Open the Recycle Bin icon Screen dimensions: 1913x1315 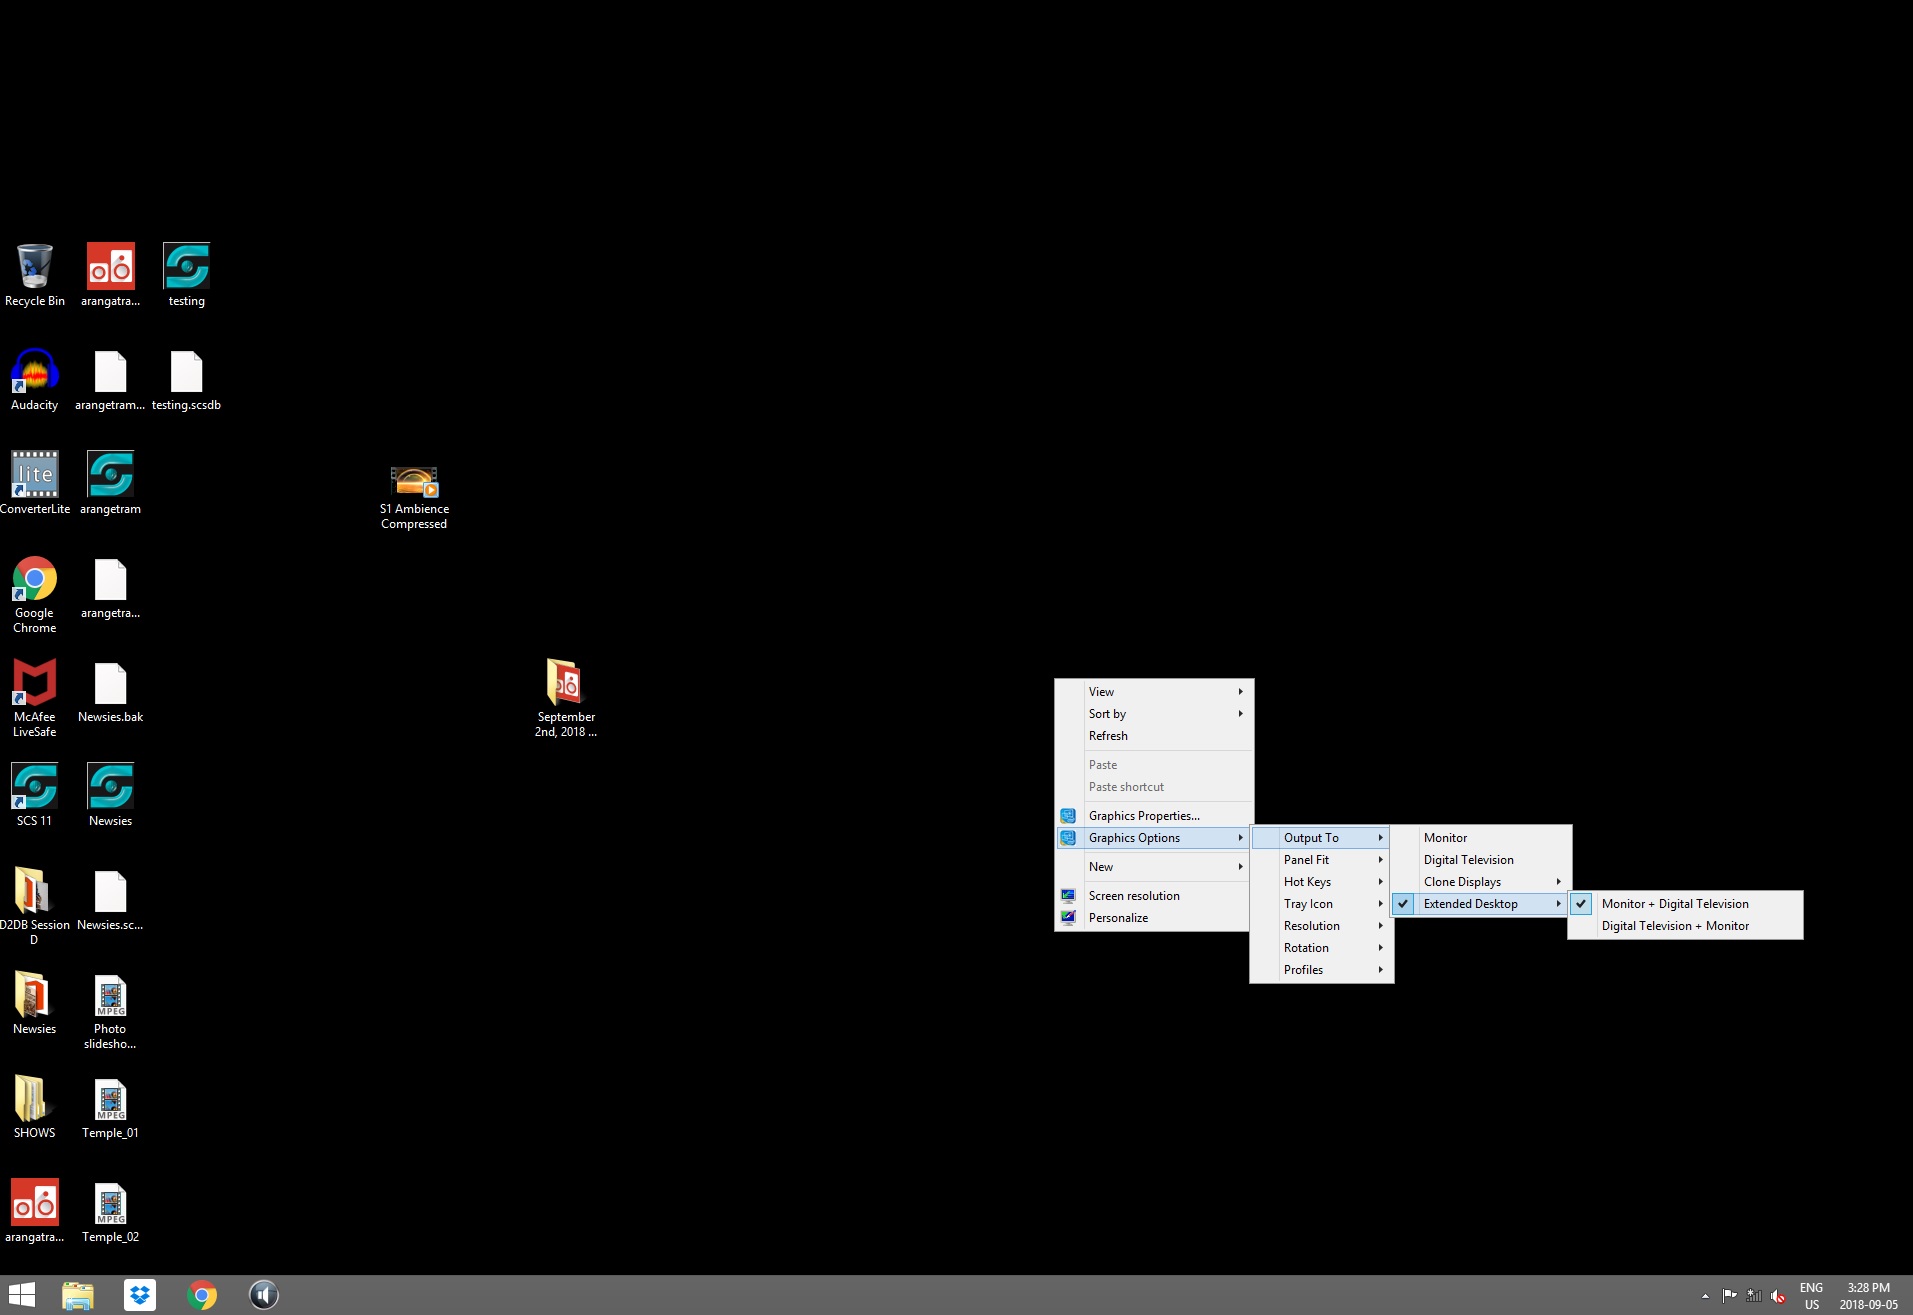pos(34,270)
